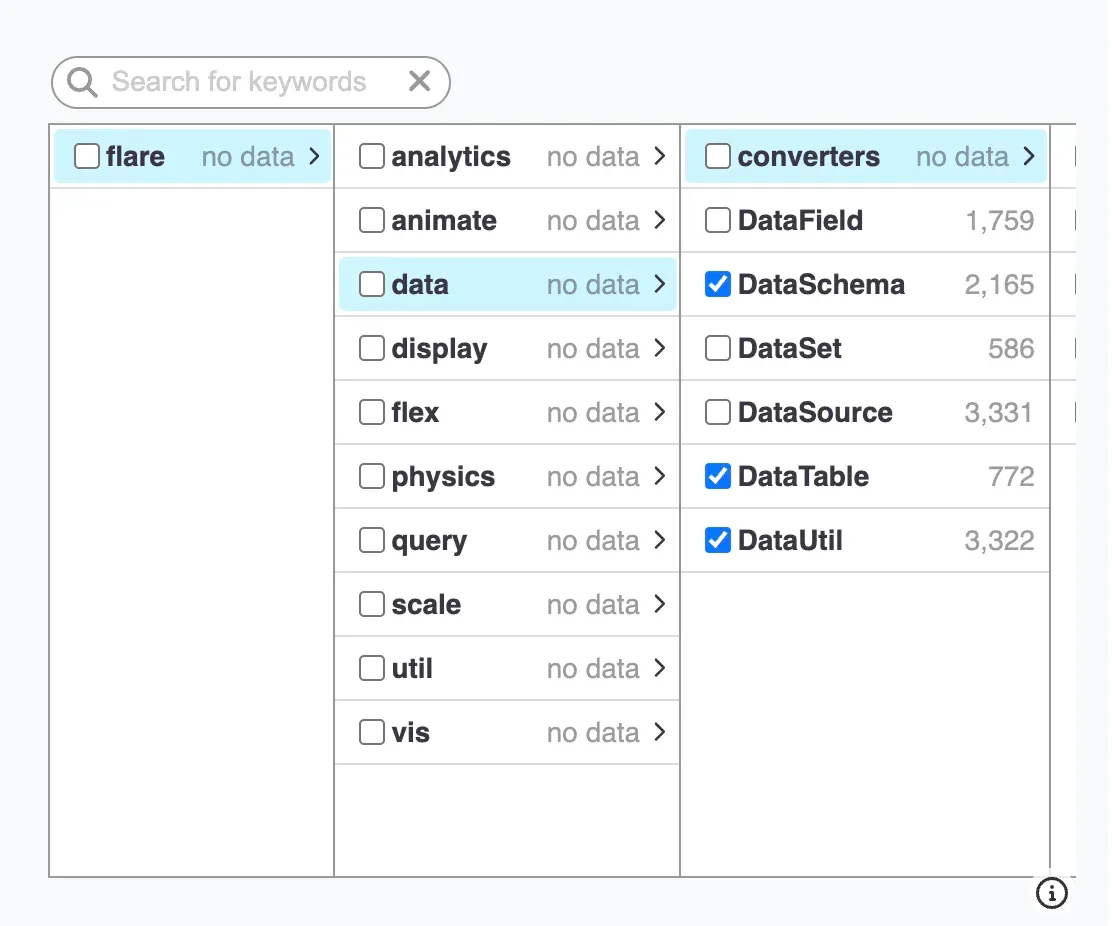Clear the search field with X icon
Image resolution: width=1112 pixels, height=926 pixels.
[x=420, y=82]
